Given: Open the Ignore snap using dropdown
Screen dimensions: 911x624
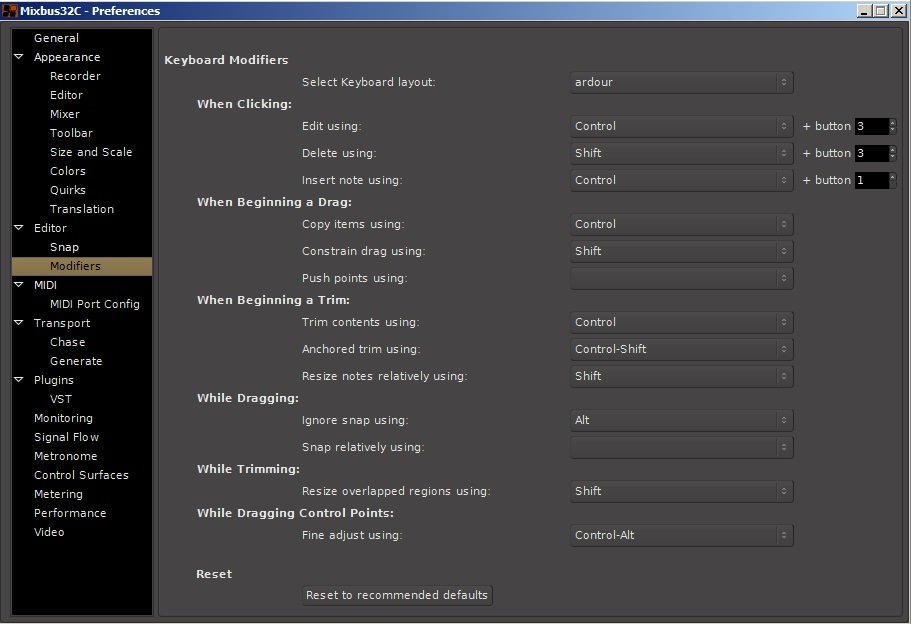Looking at the screenshot, I should (682, 420).
